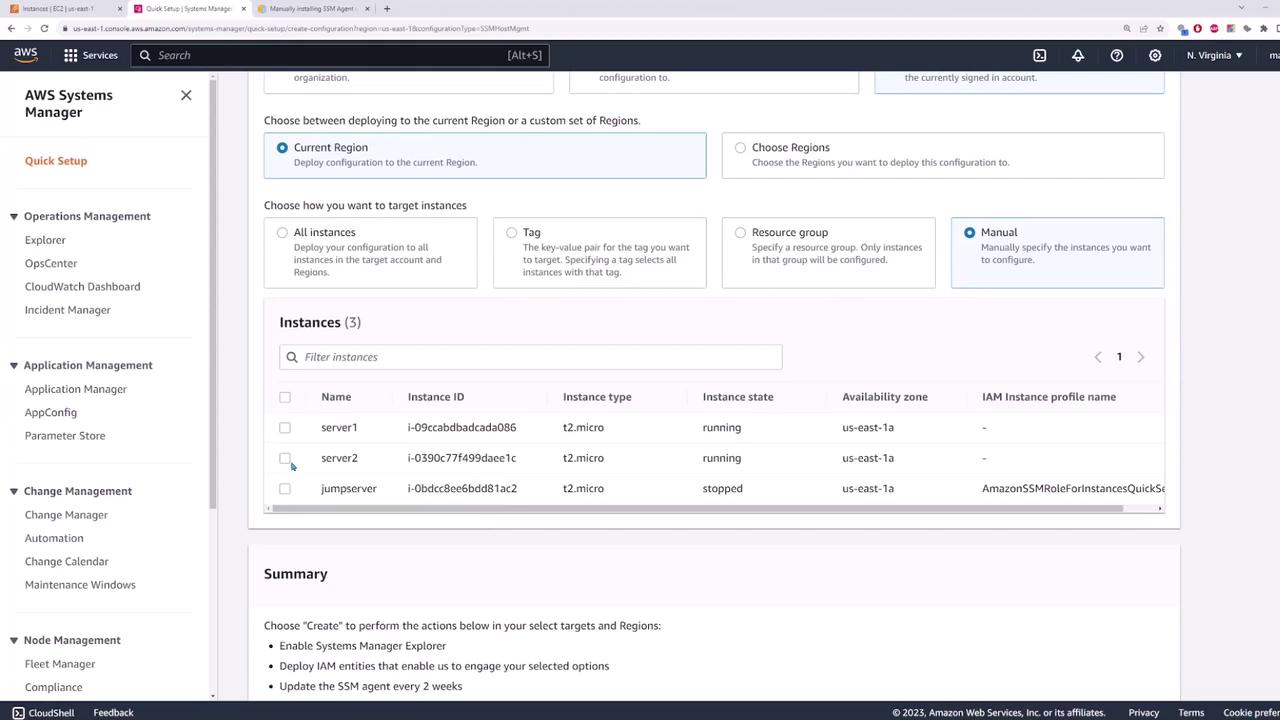Tick the checkbox for server2

285,458
